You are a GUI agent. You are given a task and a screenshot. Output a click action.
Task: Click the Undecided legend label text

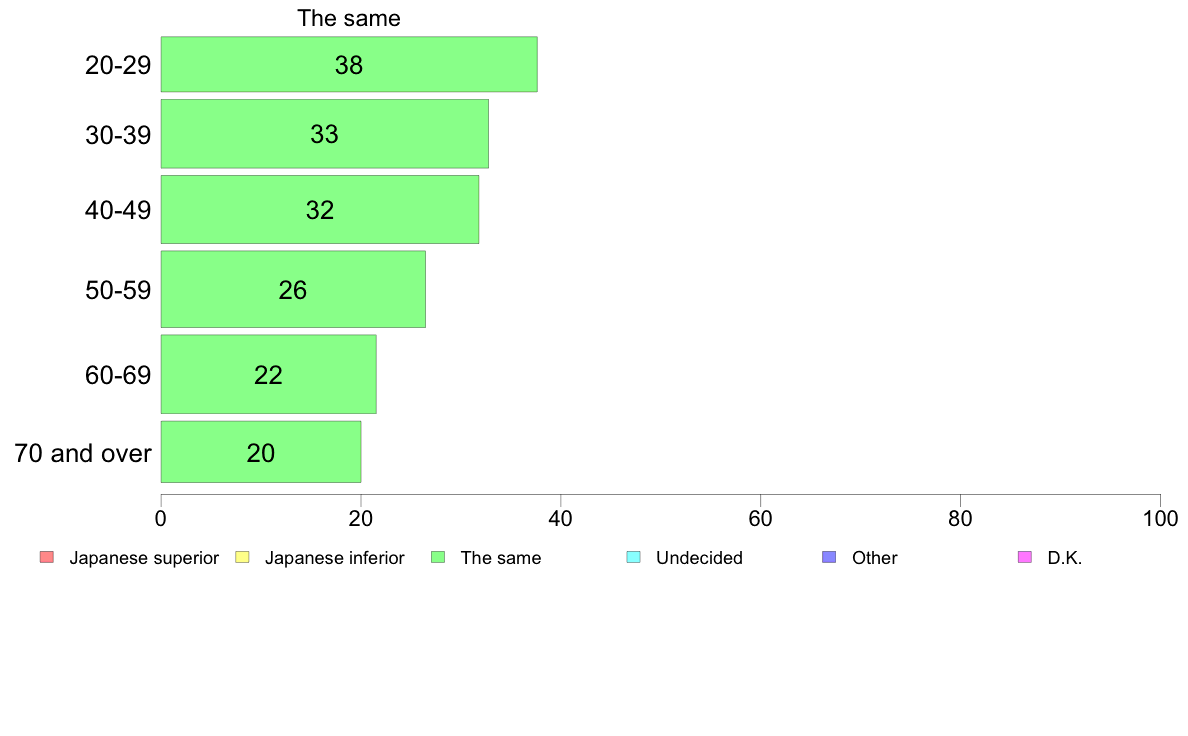click(x=699, y=558)
